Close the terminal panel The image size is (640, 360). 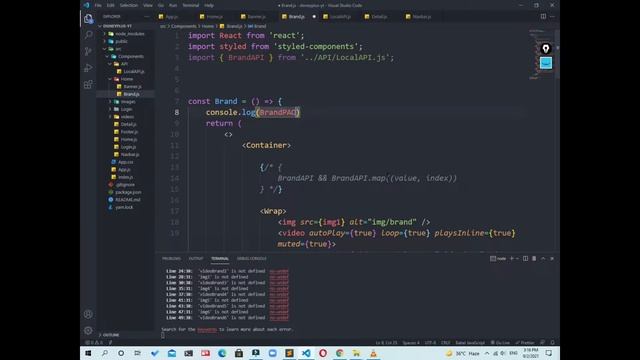click(552, 258)
